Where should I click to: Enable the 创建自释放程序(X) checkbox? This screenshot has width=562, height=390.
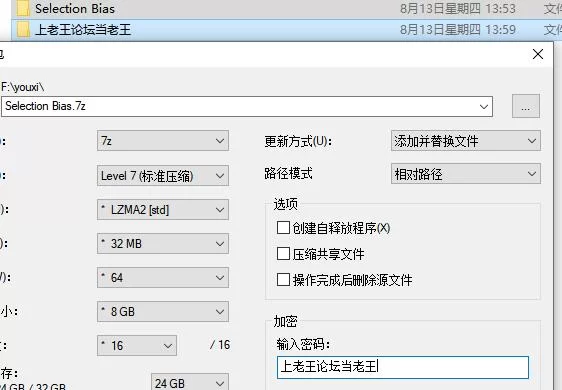click(283, 228)
